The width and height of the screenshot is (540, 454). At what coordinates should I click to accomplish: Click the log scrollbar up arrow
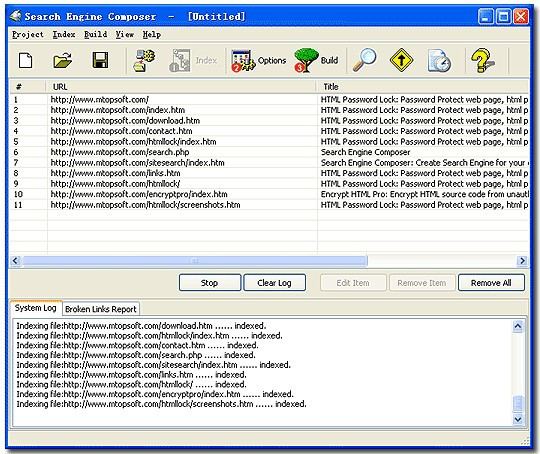point(518,326)
